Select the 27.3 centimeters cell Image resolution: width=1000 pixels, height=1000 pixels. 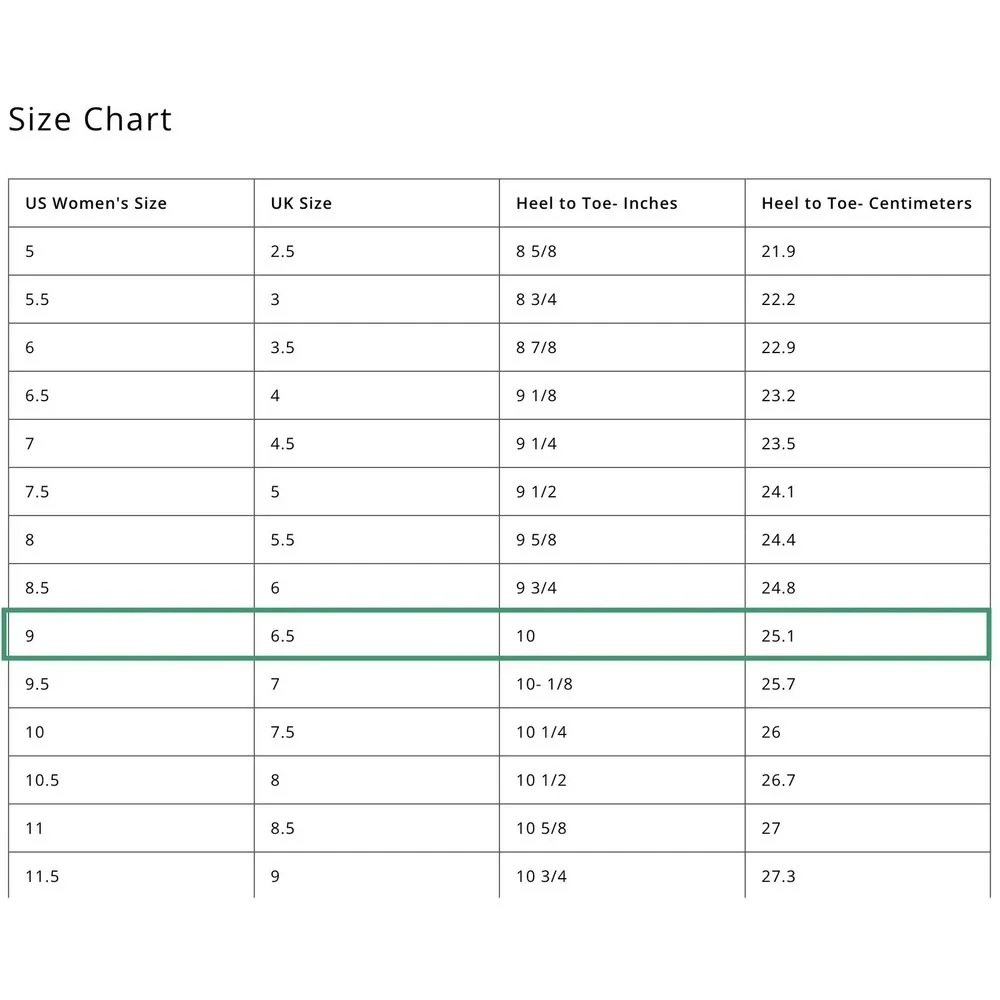[868, 876]
